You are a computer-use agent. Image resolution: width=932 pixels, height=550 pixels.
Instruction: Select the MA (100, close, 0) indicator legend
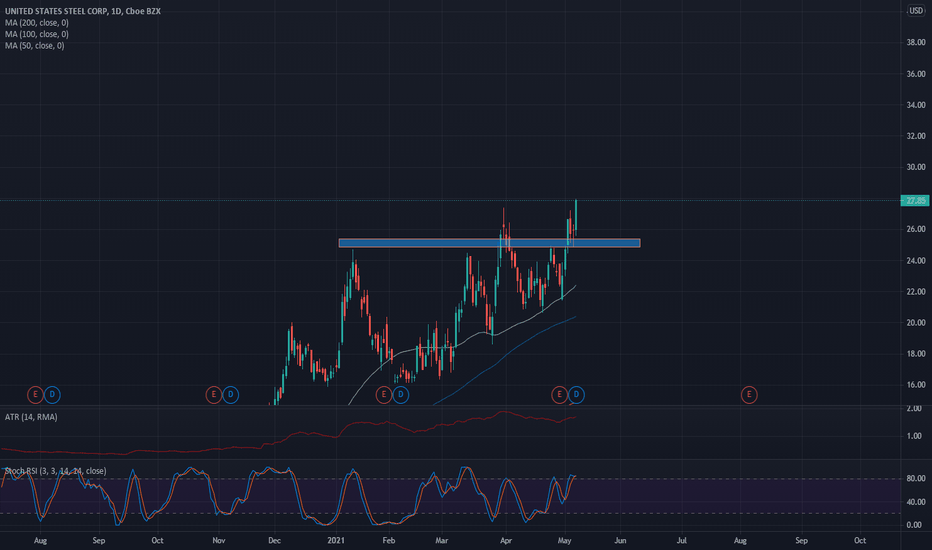tap(37, 34)
